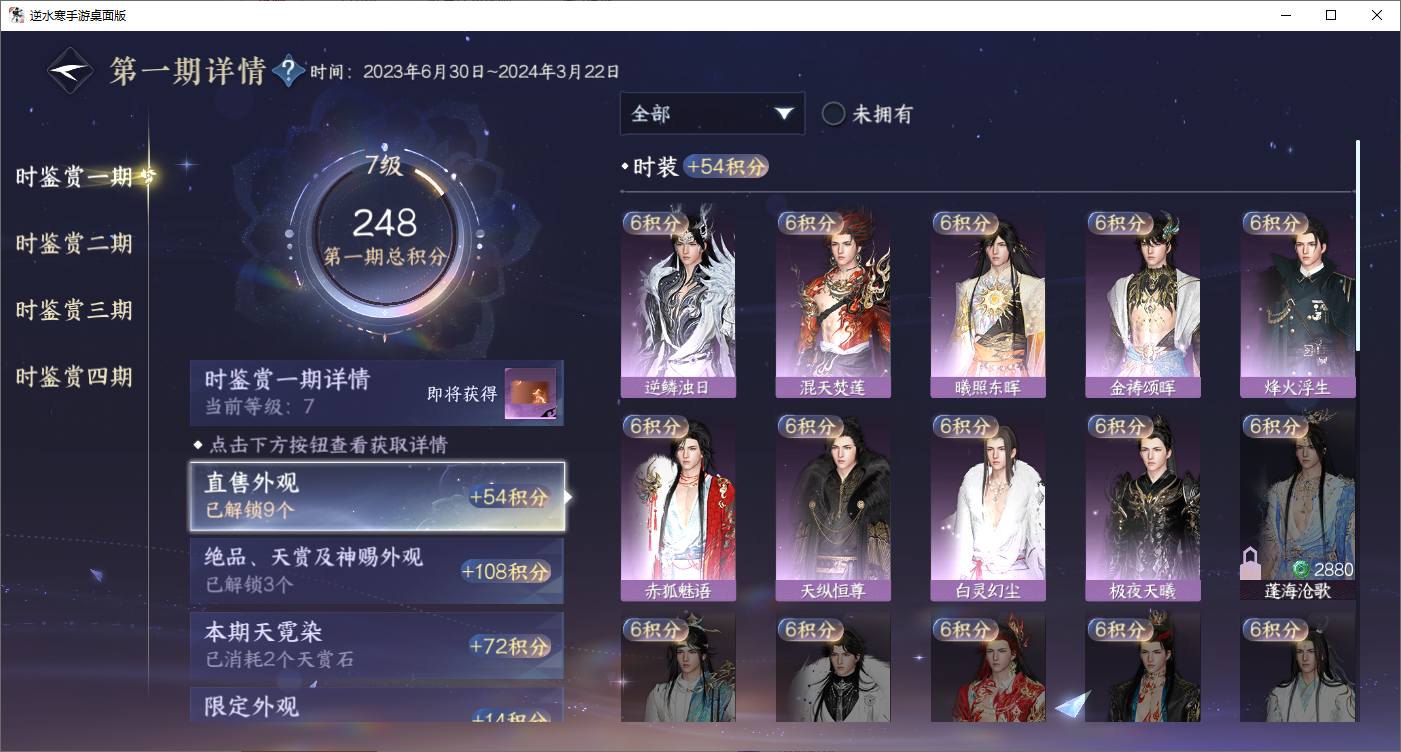This screenshot has width=1401, height=752.
Task: Click the outfit list vertical scrollbar
Action: click(1357, 245)
